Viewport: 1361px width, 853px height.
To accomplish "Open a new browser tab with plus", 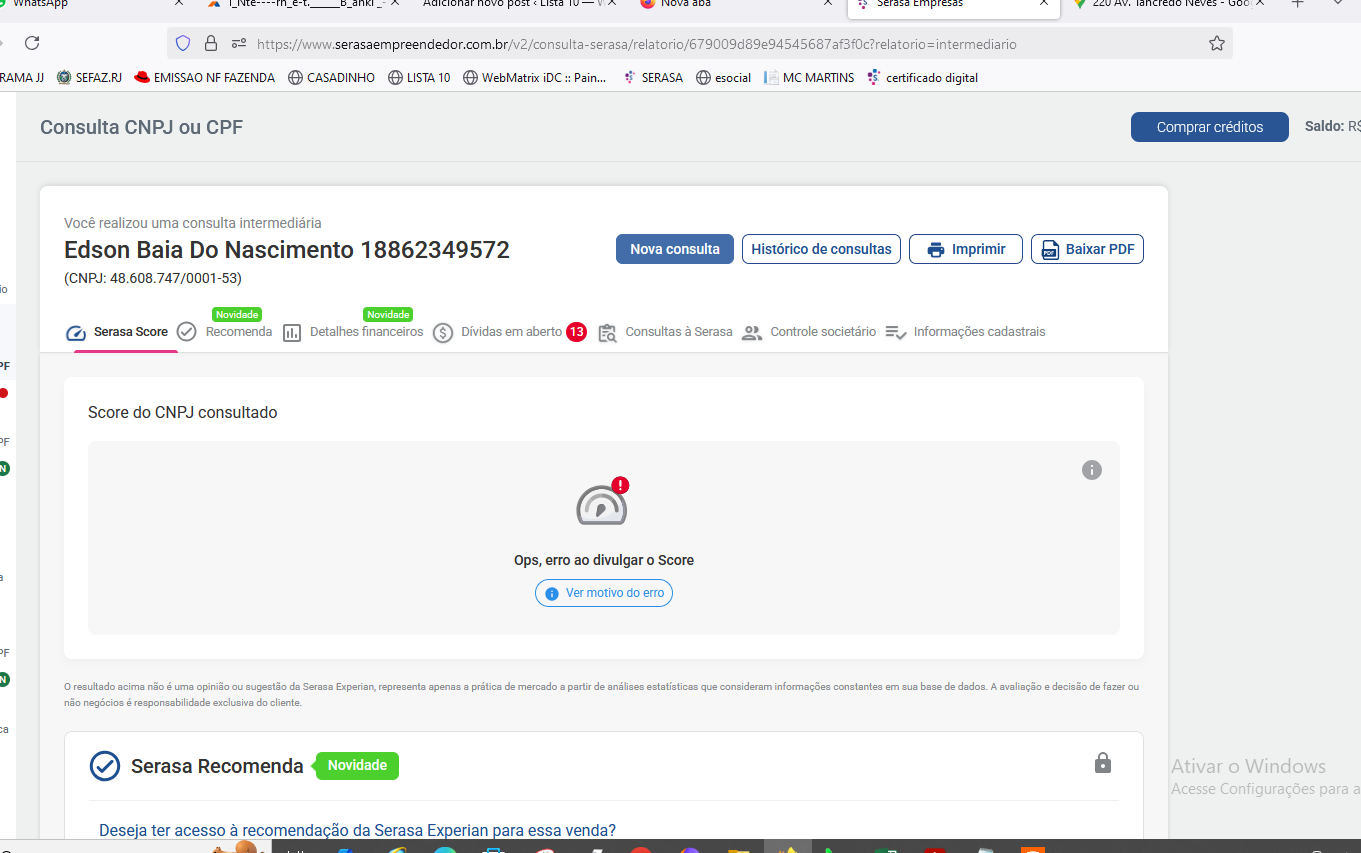I will click(x=1298, y=4).
